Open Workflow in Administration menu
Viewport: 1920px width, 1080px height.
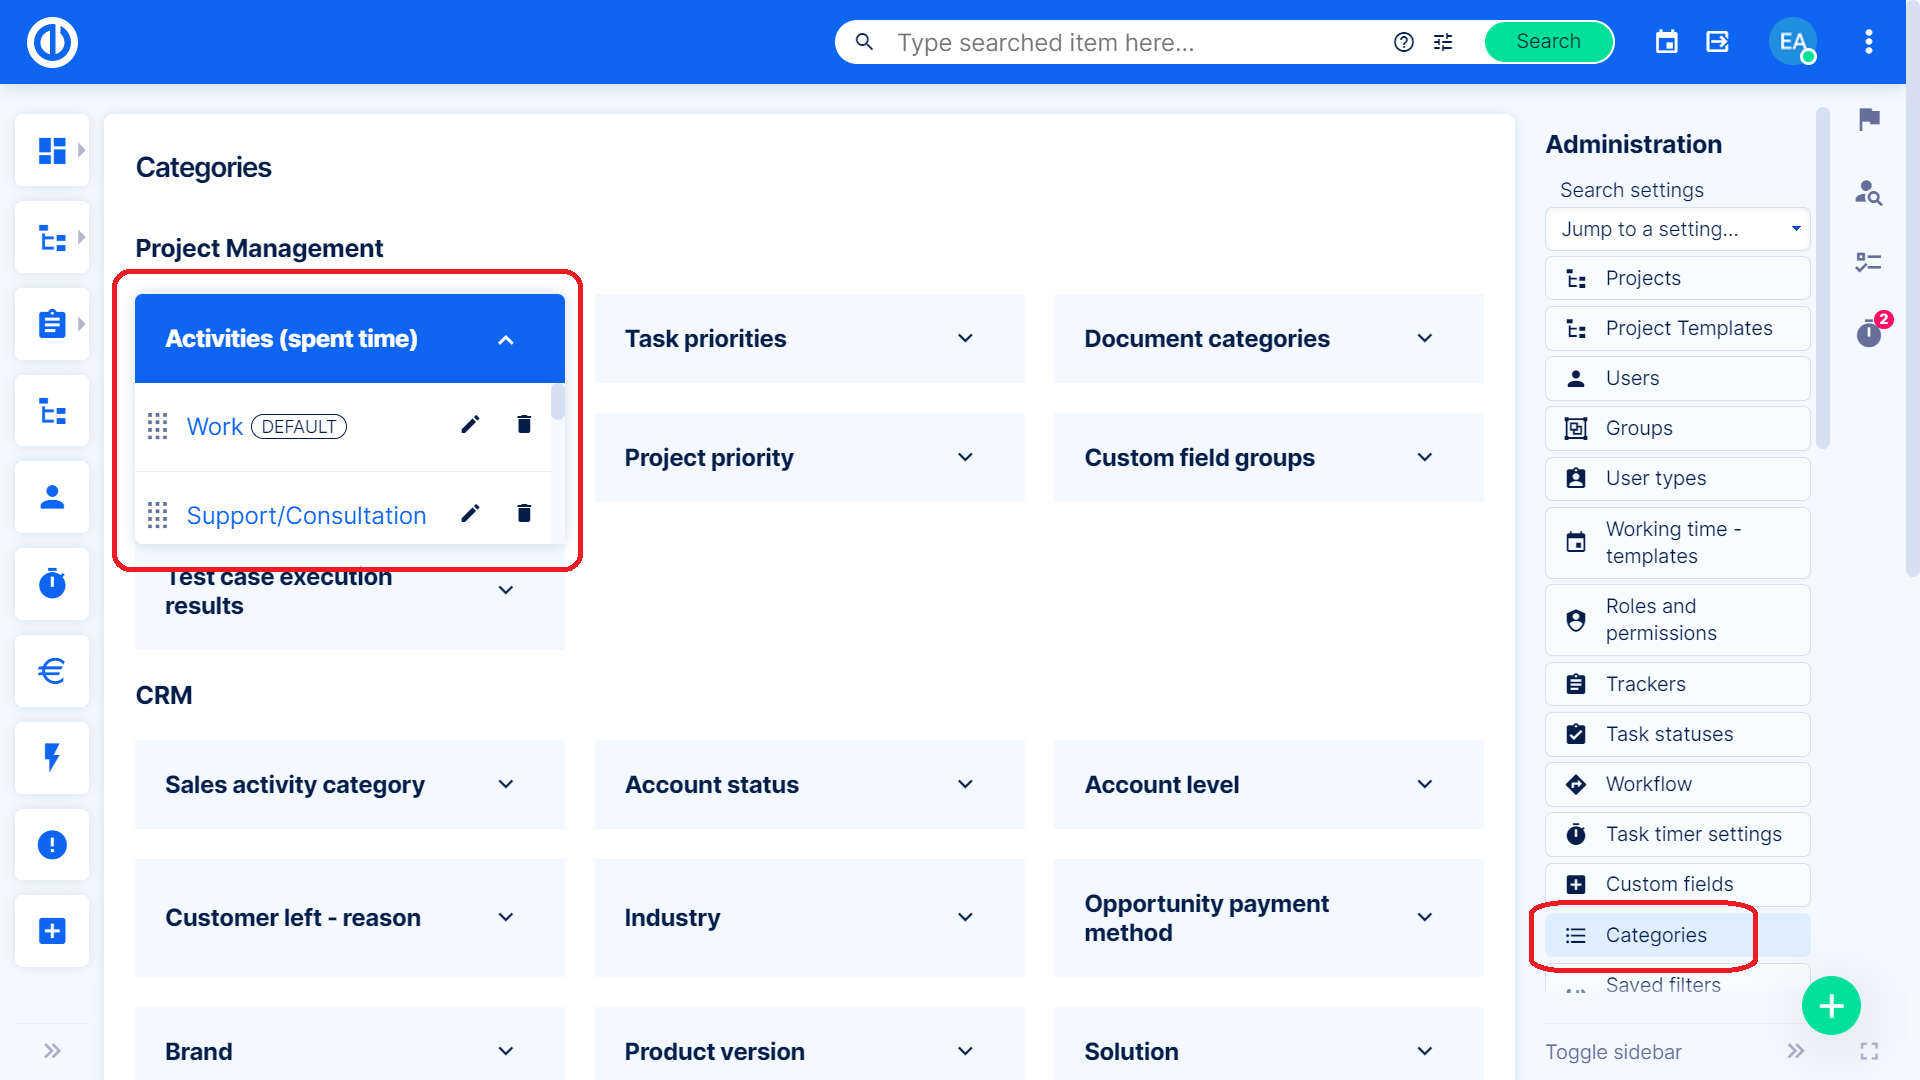click(x=1648, y=784)
